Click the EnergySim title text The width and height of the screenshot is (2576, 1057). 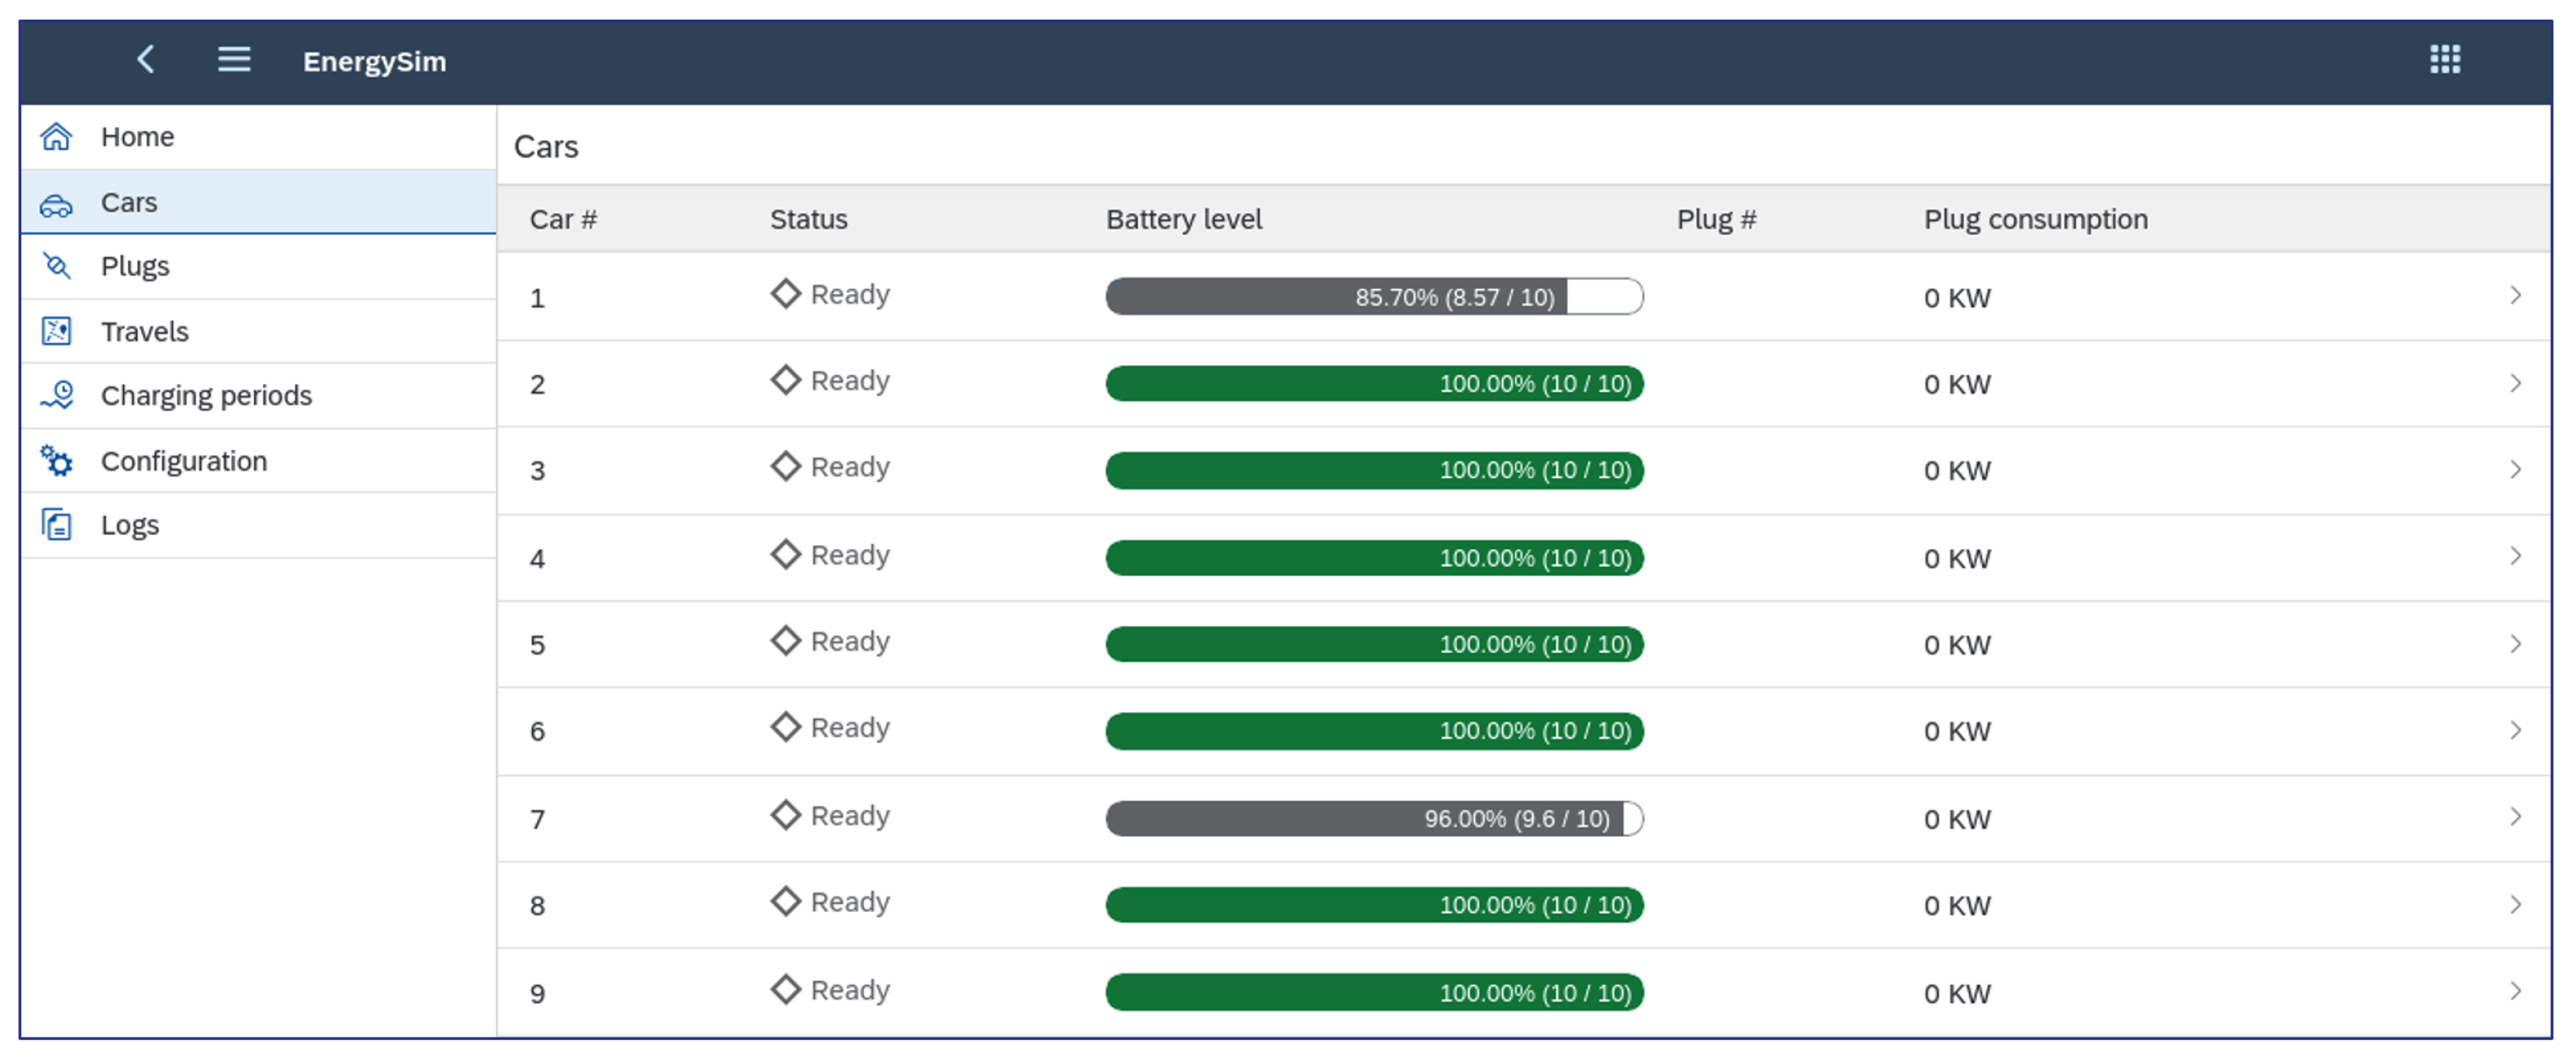pos(374,62)
